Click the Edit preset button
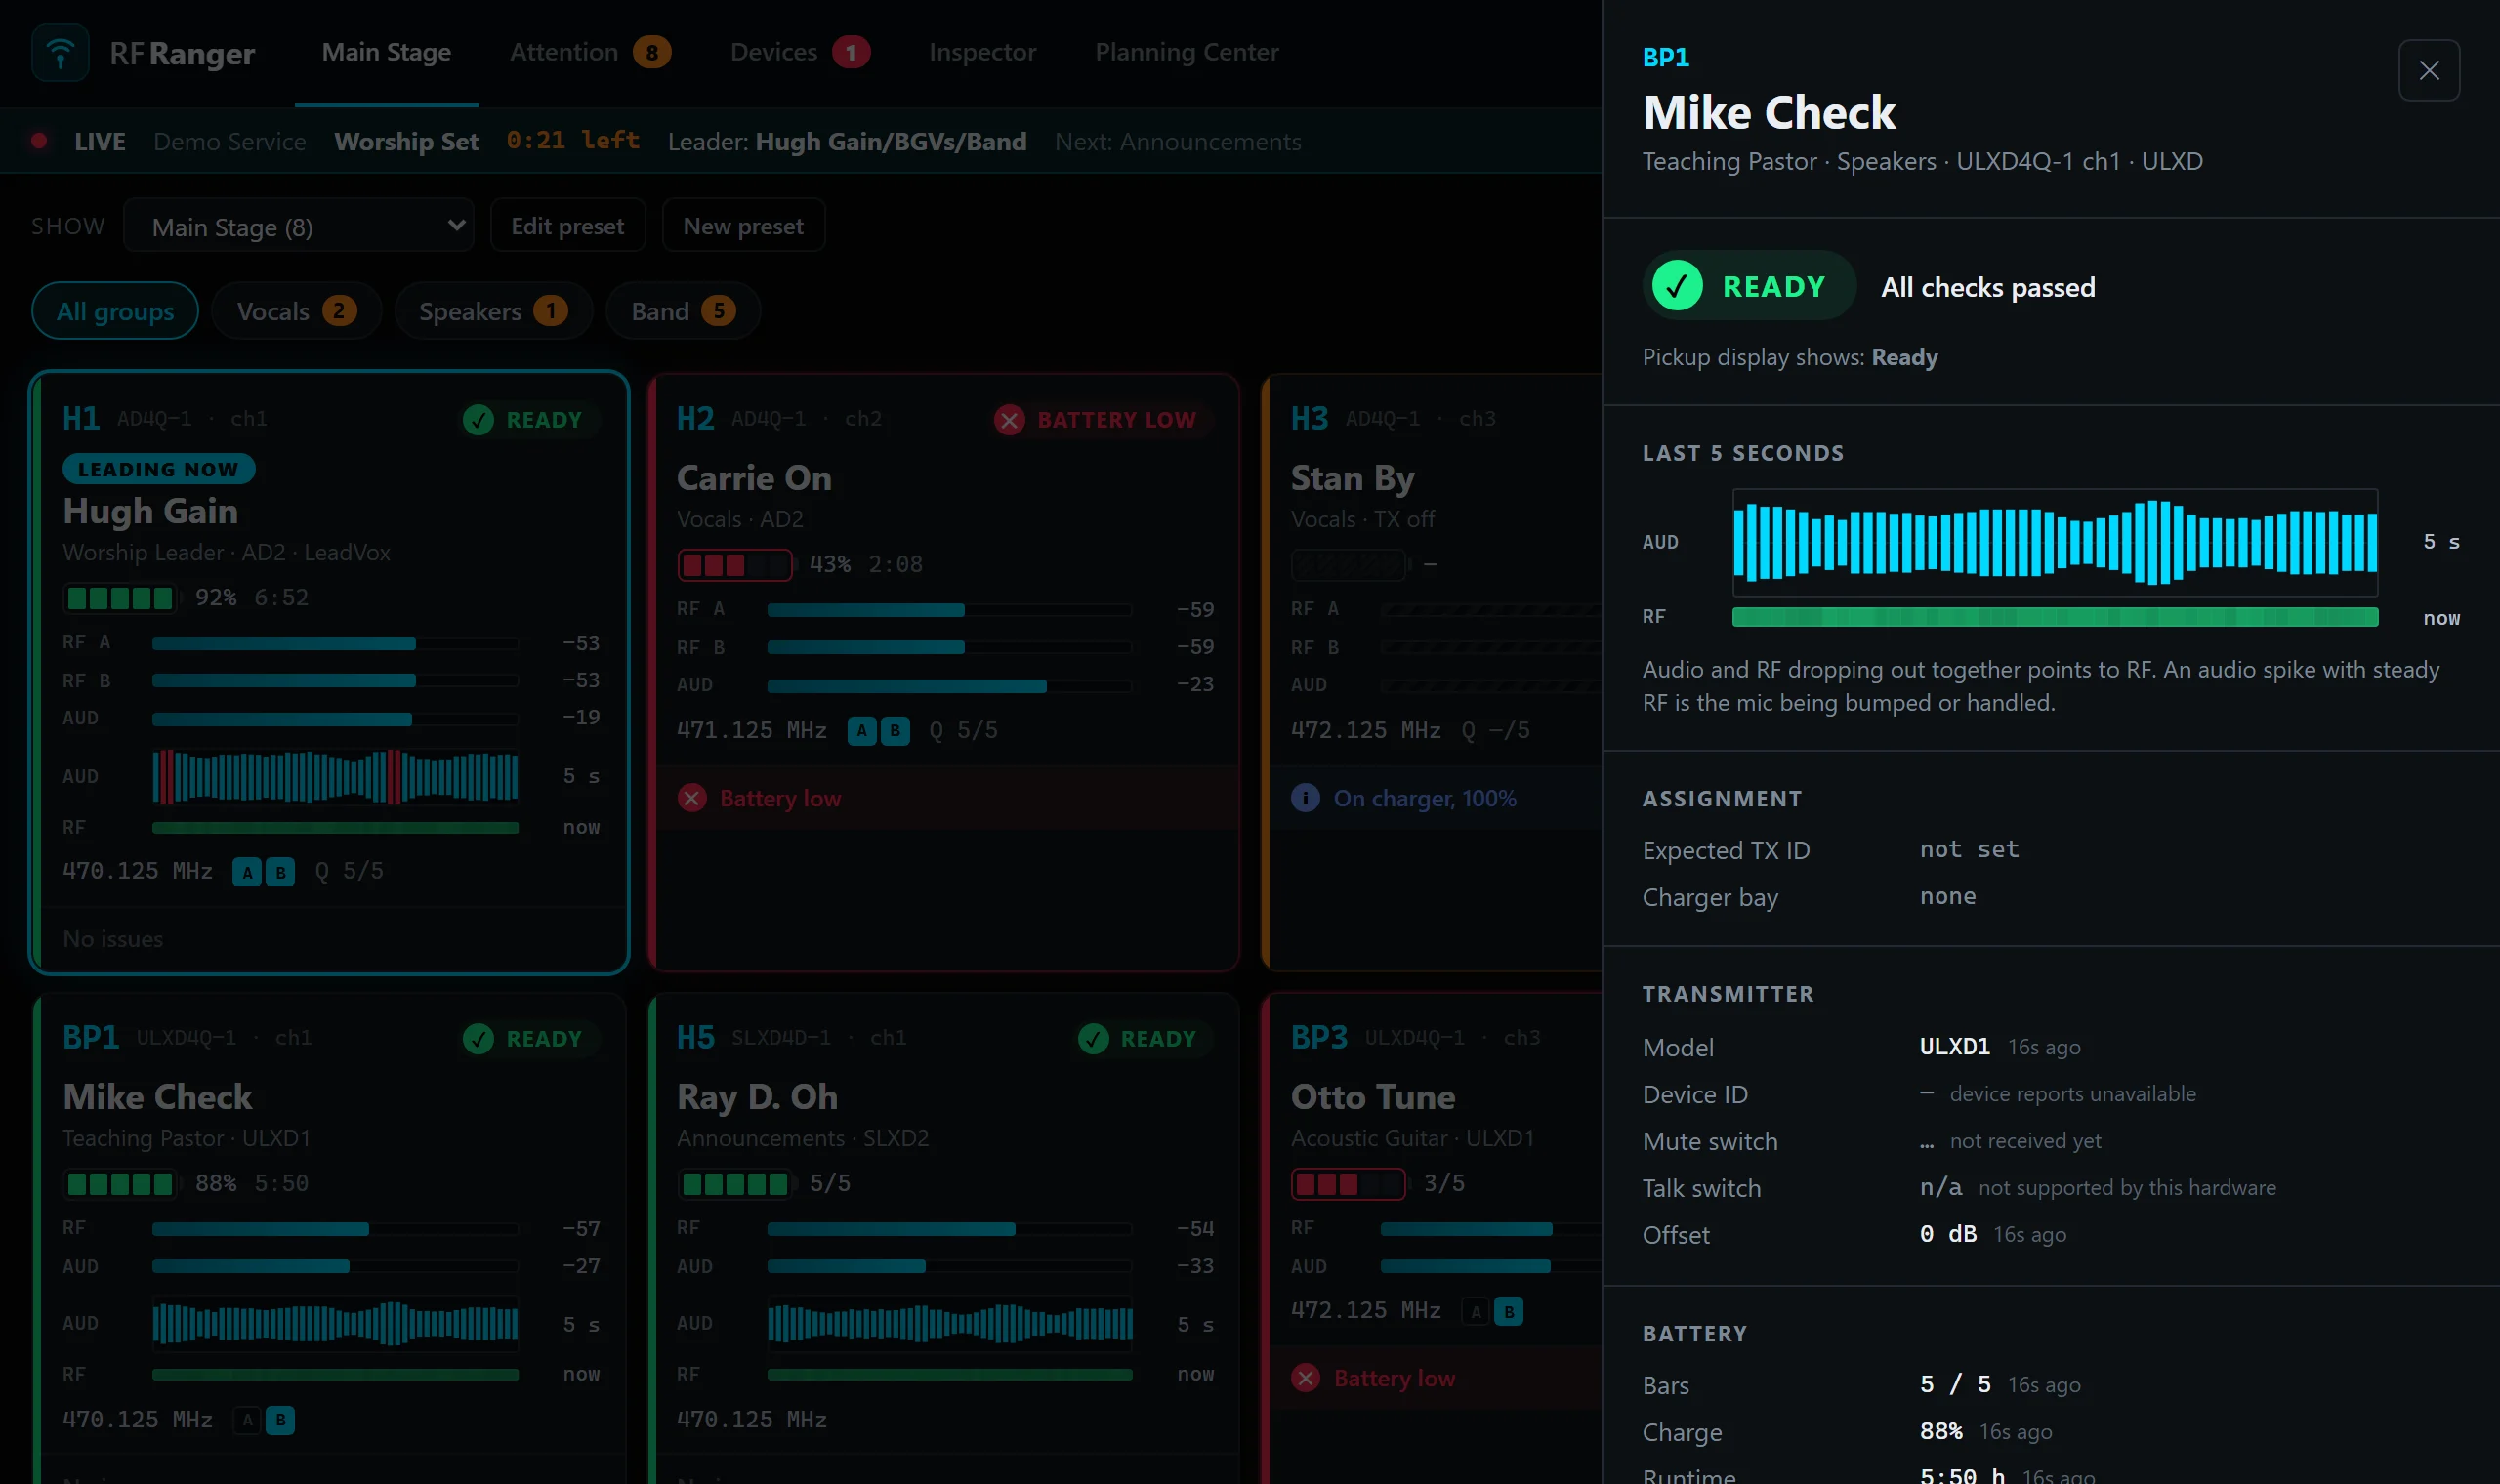Screen dimensions: 2500x1484 coord(567,226)
